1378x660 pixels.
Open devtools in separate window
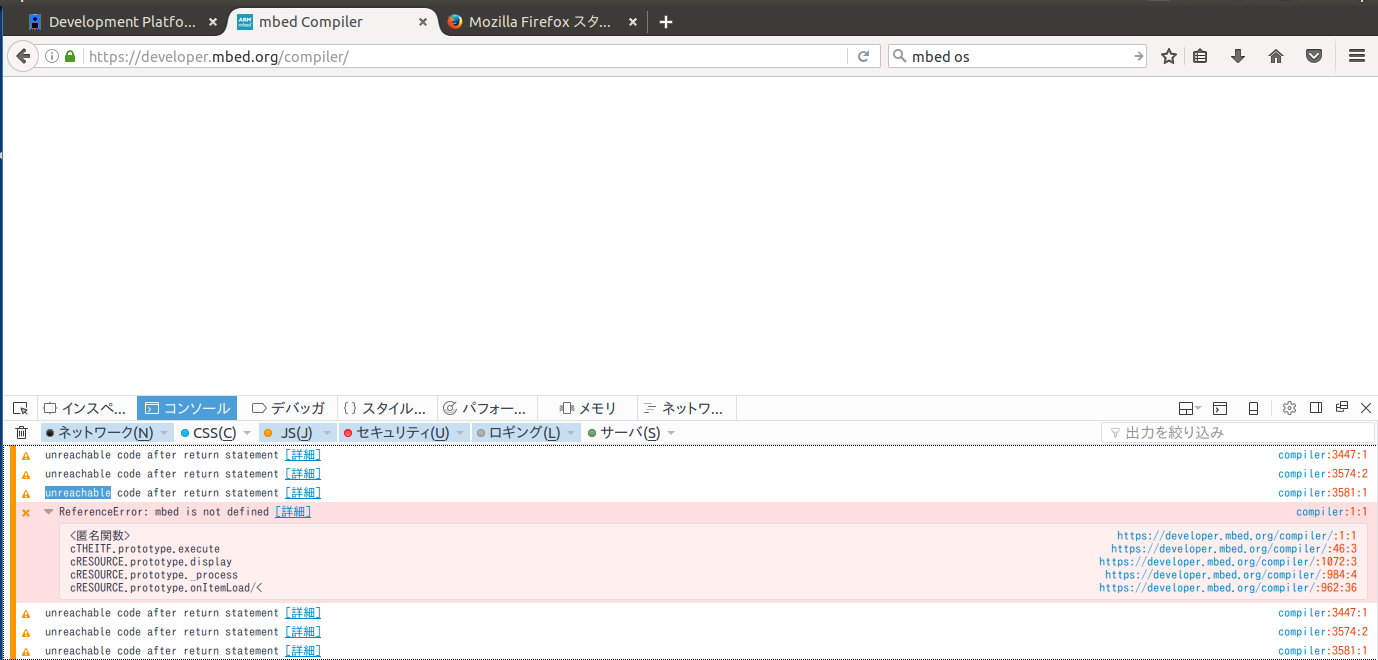coord(1342,407)
